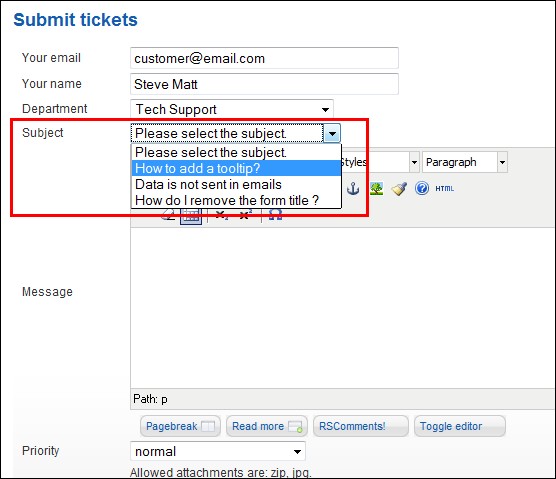Screen dimensions: 556x479
Task: Click the Read more button
Action: coord(267,426)
